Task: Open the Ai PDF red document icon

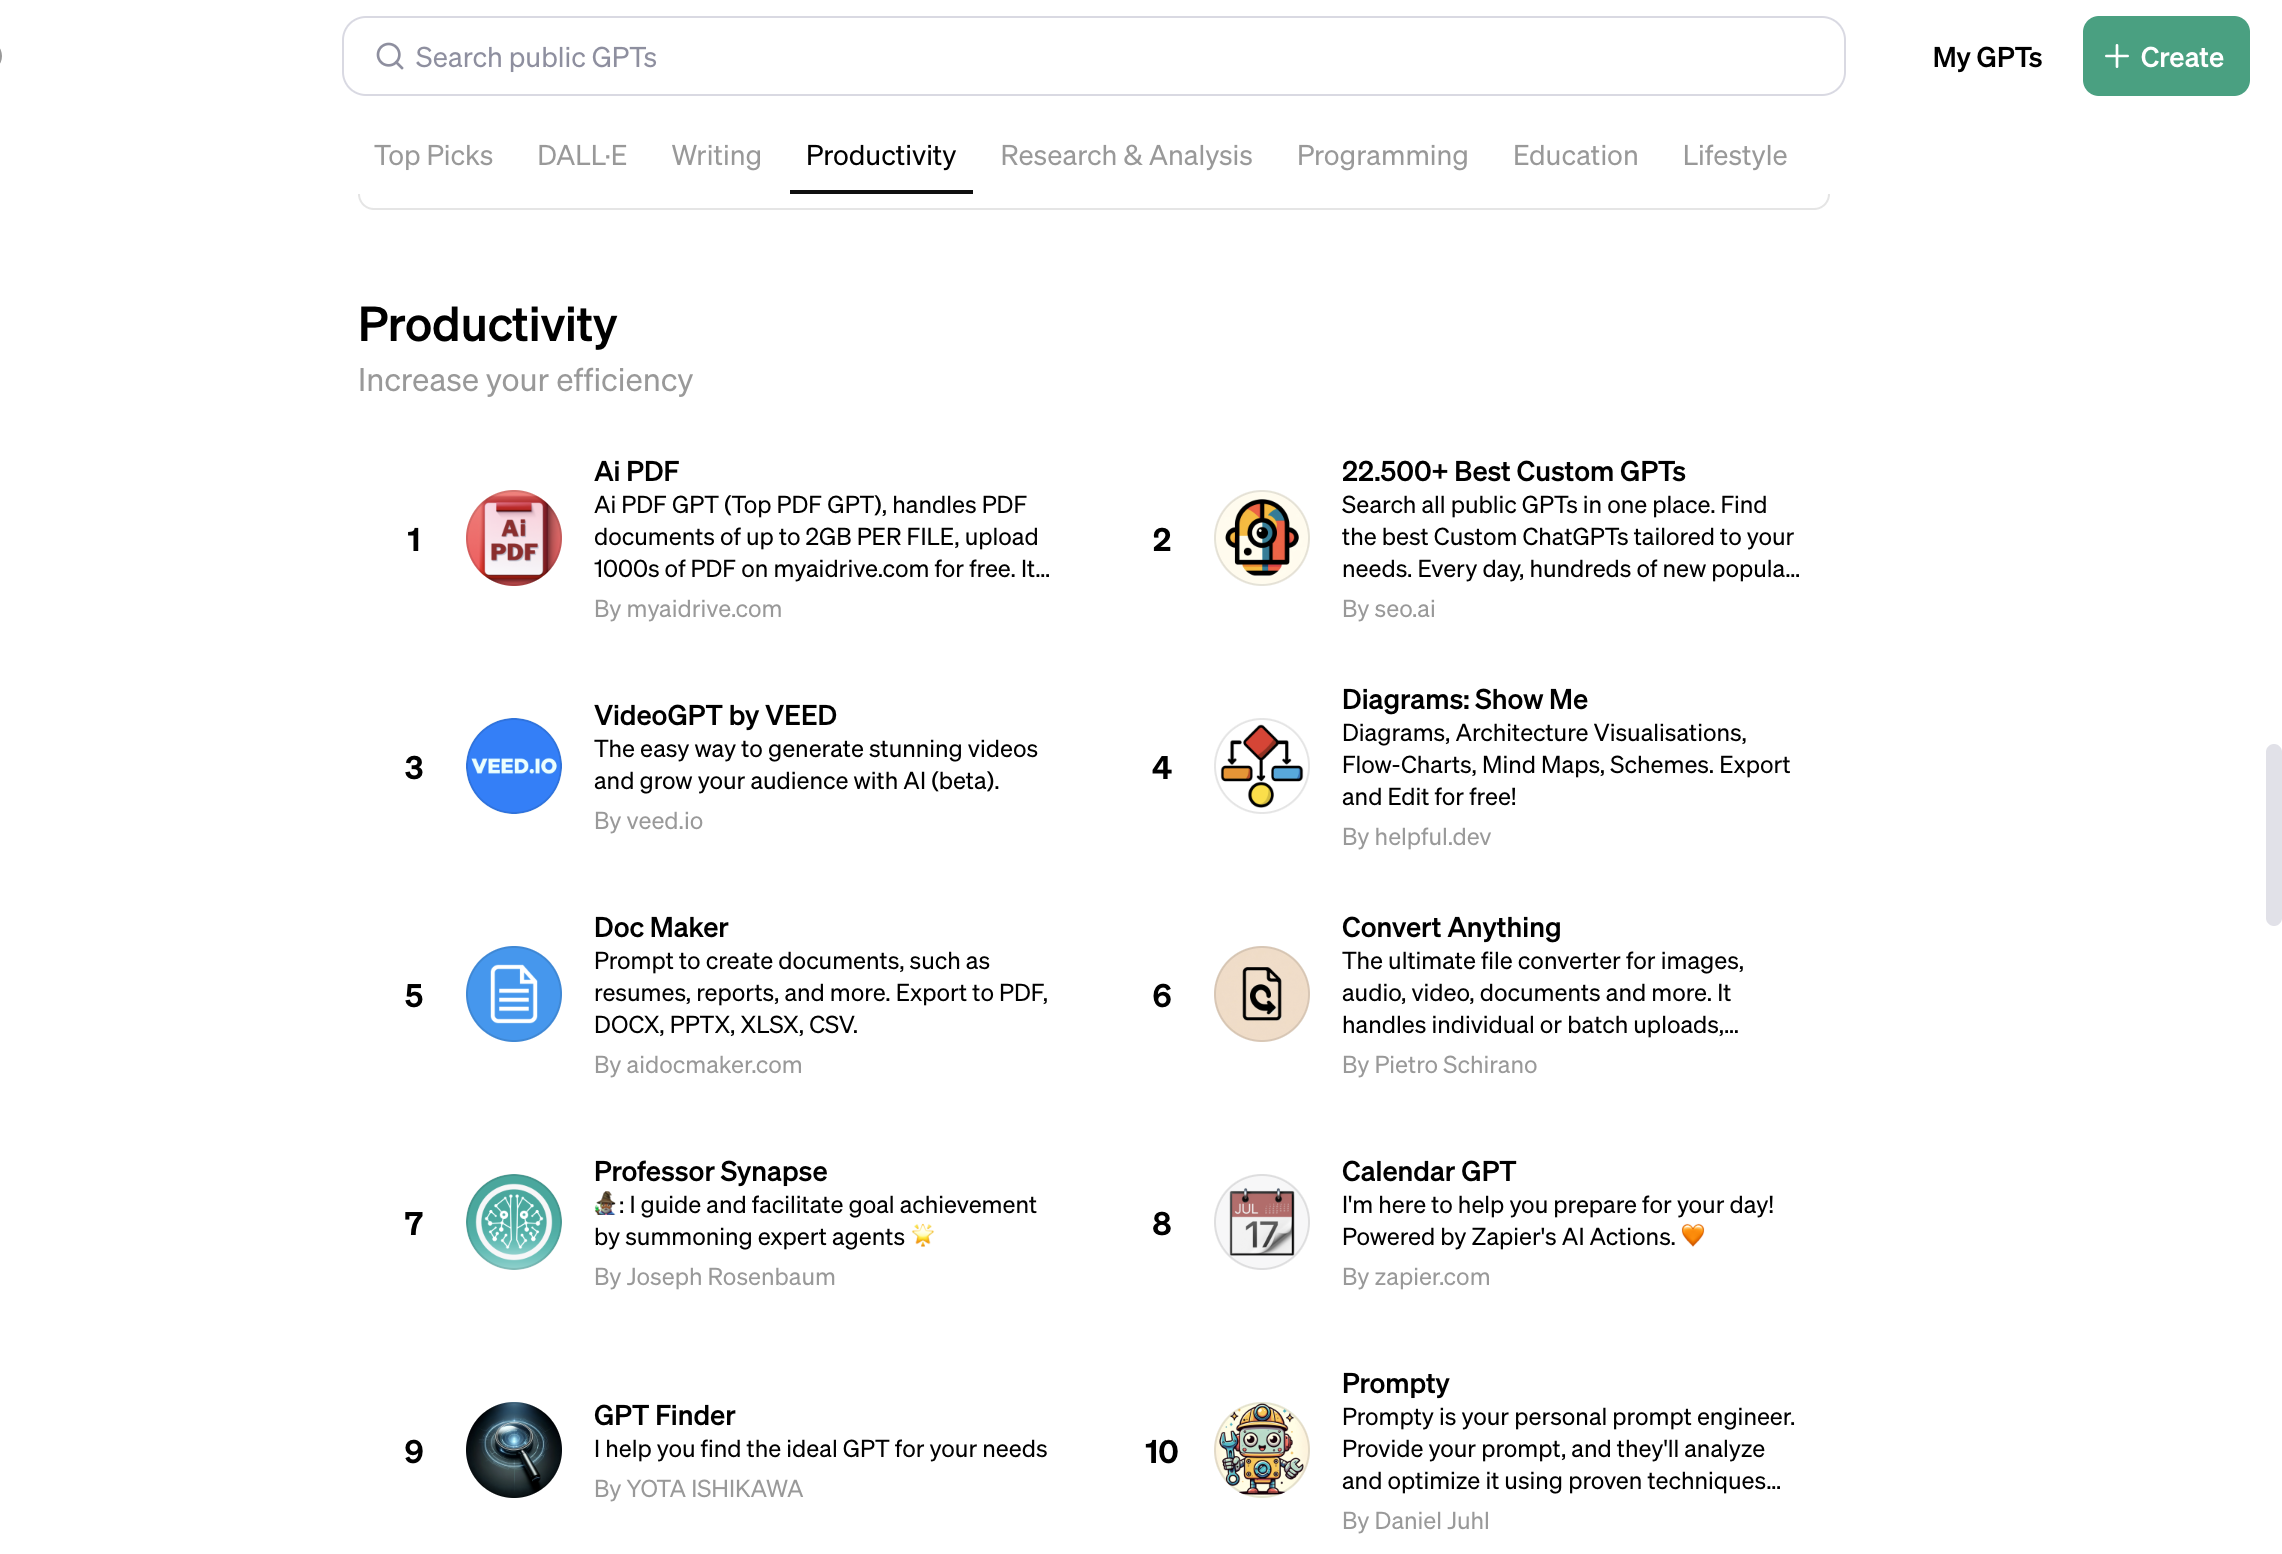Action: tap(514, 538)
